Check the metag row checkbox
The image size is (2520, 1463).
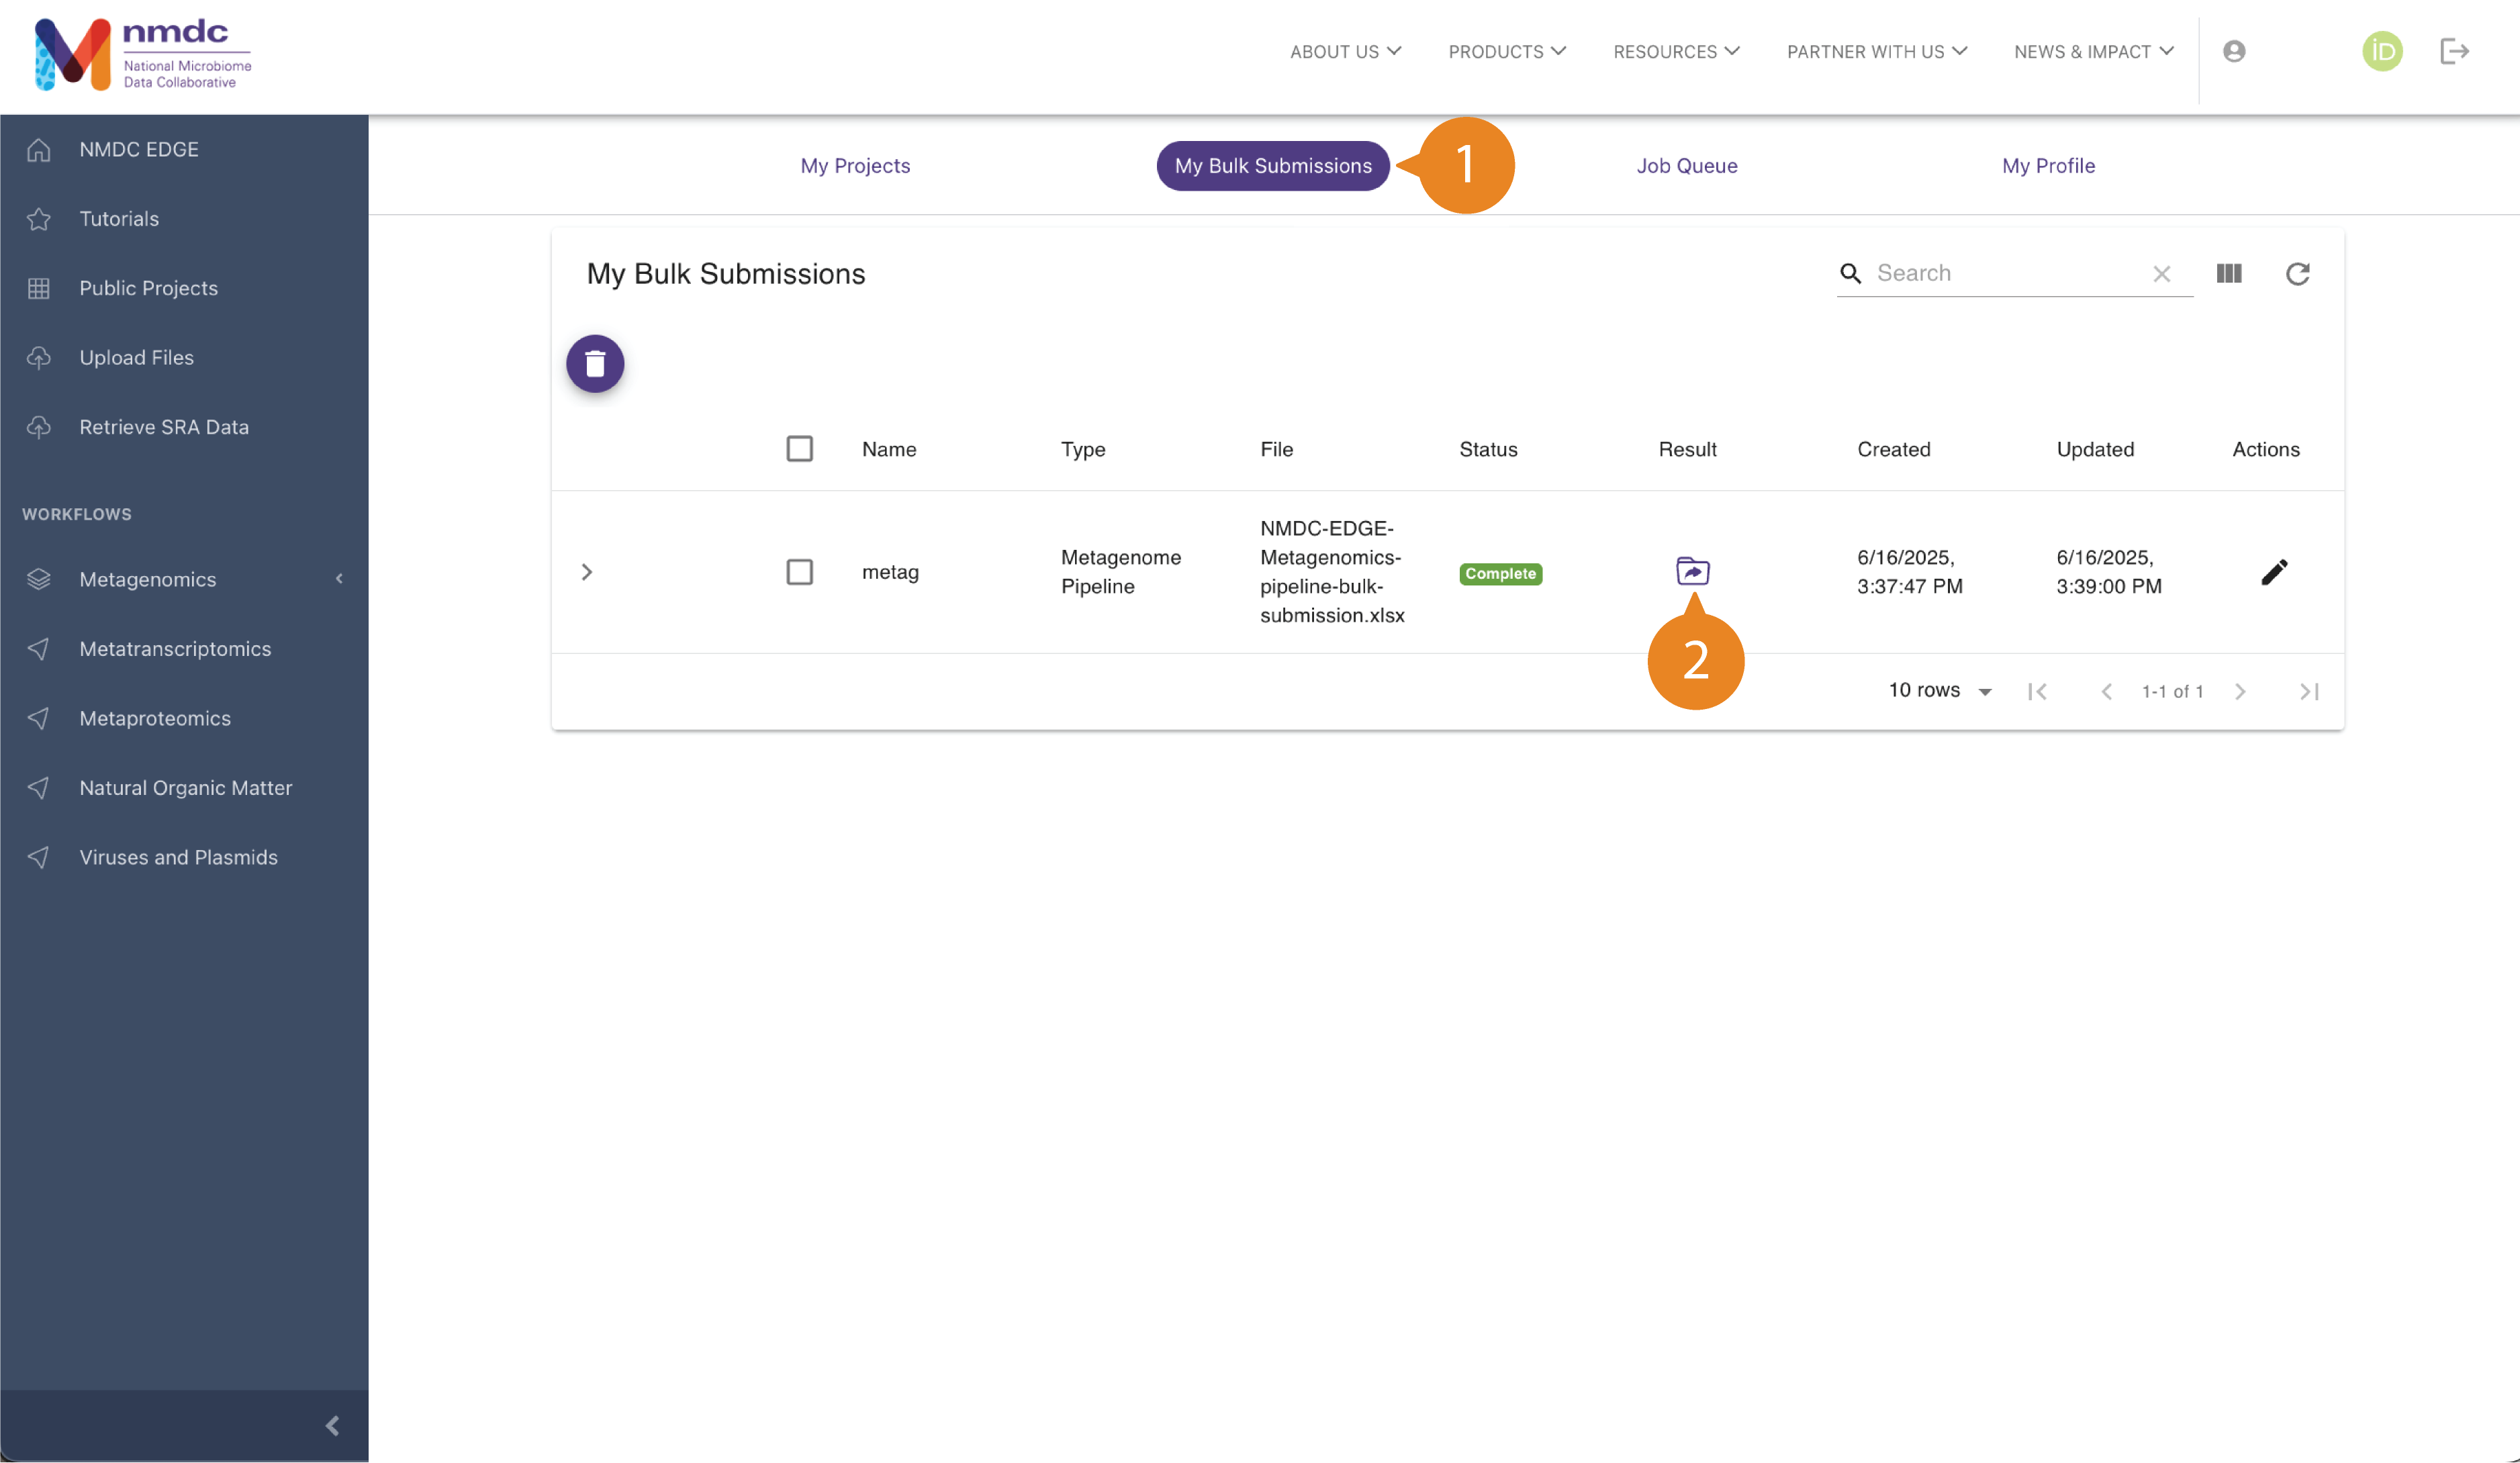click(799, 572)
